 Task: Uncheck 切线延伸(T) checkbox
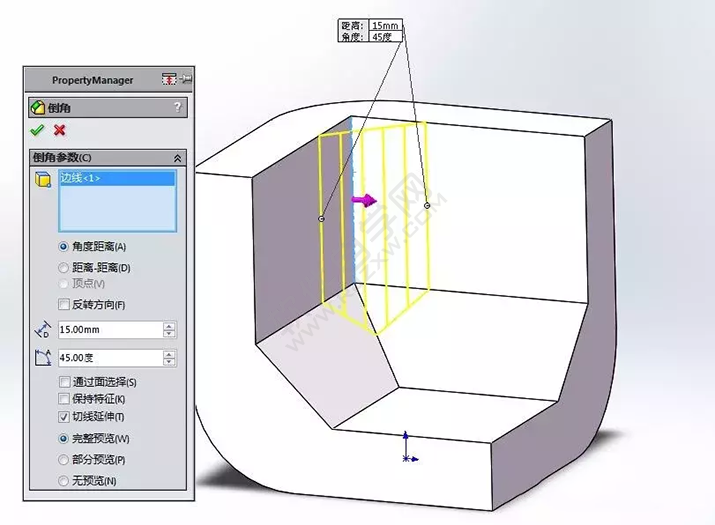coord(64,416)
